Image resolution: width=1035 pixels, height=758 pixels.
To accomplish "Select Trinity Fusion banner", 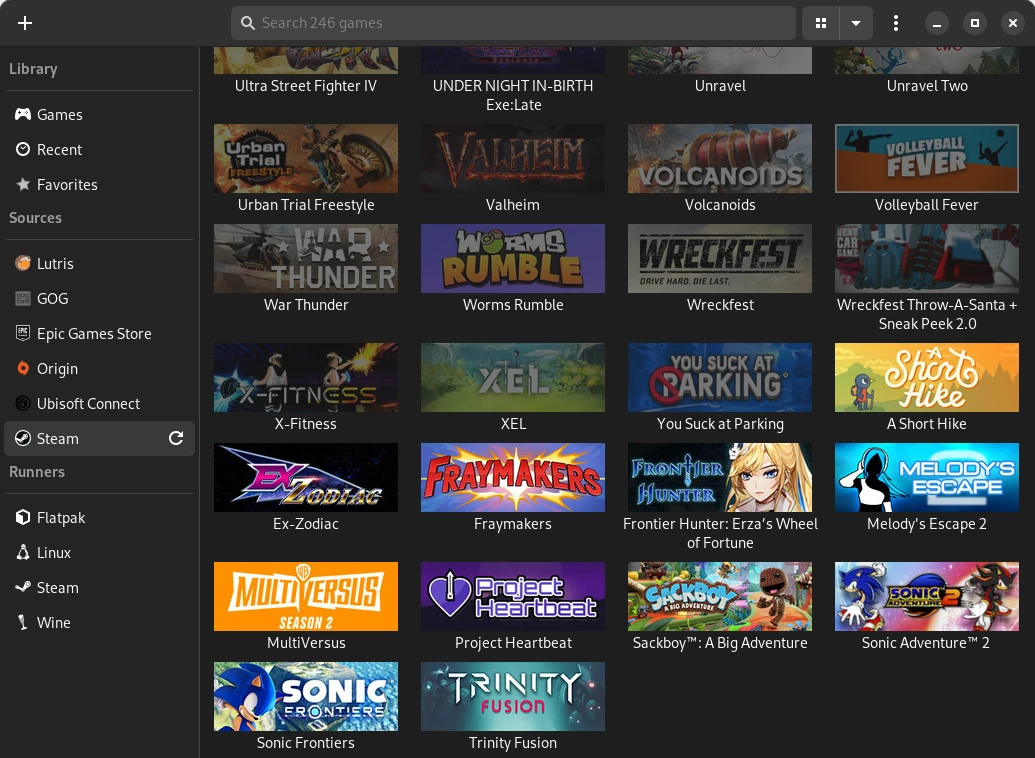I will point(513,696).
